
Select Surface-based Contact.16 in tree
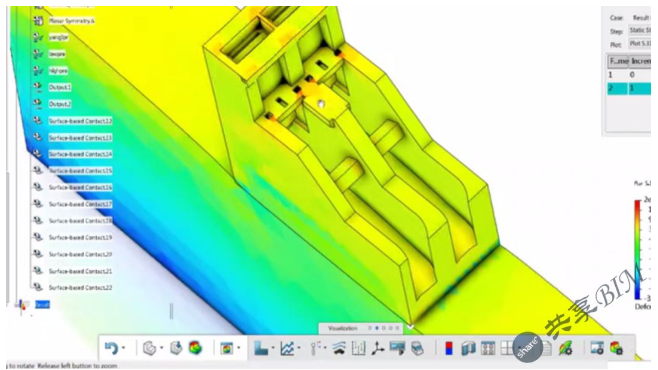tap(80, 188)
